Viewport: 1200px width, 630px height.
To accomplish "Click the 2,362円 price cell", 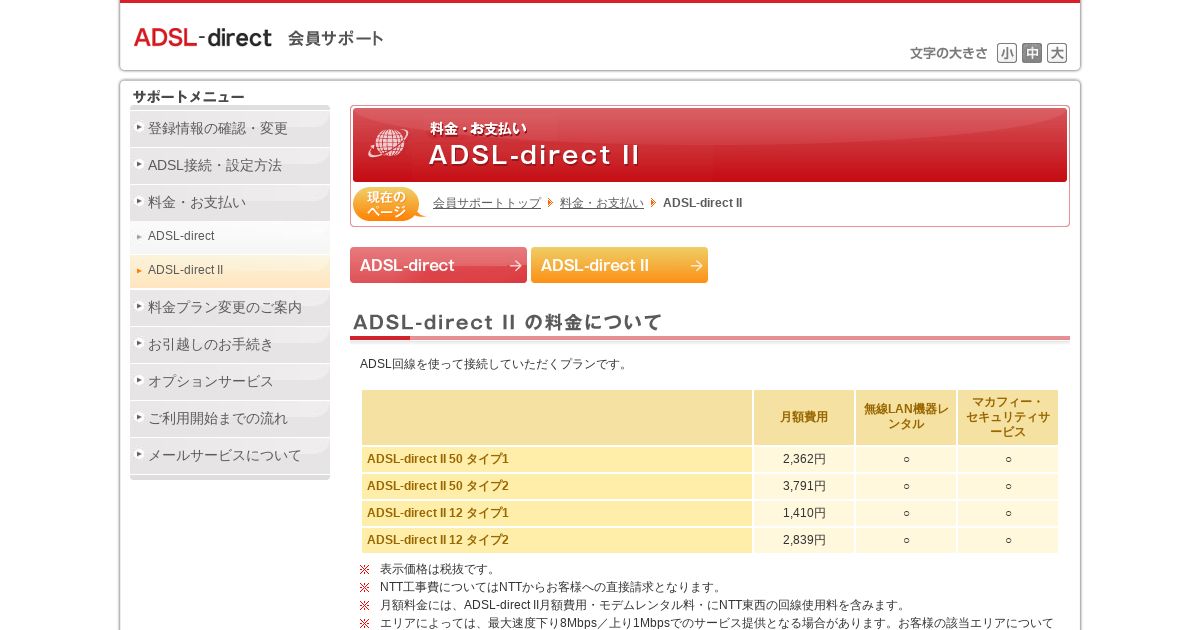I will coord(804,459).
